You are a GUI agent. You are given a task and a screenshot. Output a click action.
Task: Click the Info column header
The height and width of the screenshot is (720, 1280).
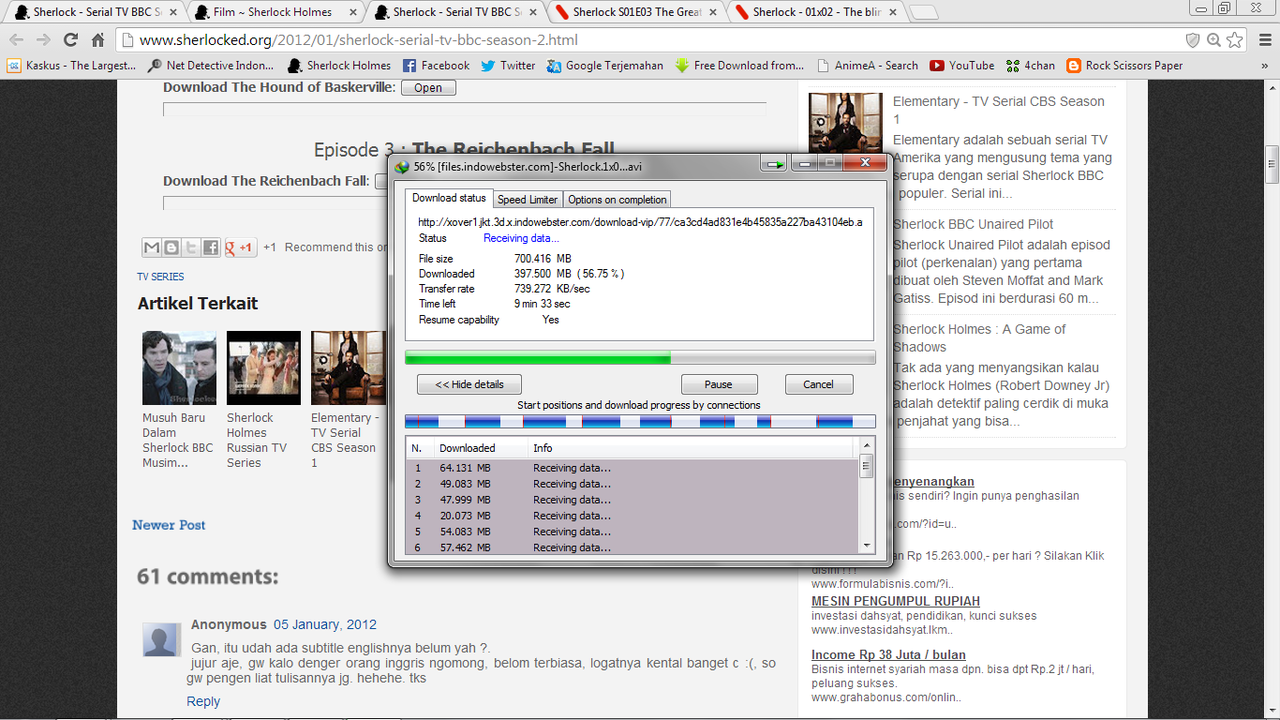[692, 448]
